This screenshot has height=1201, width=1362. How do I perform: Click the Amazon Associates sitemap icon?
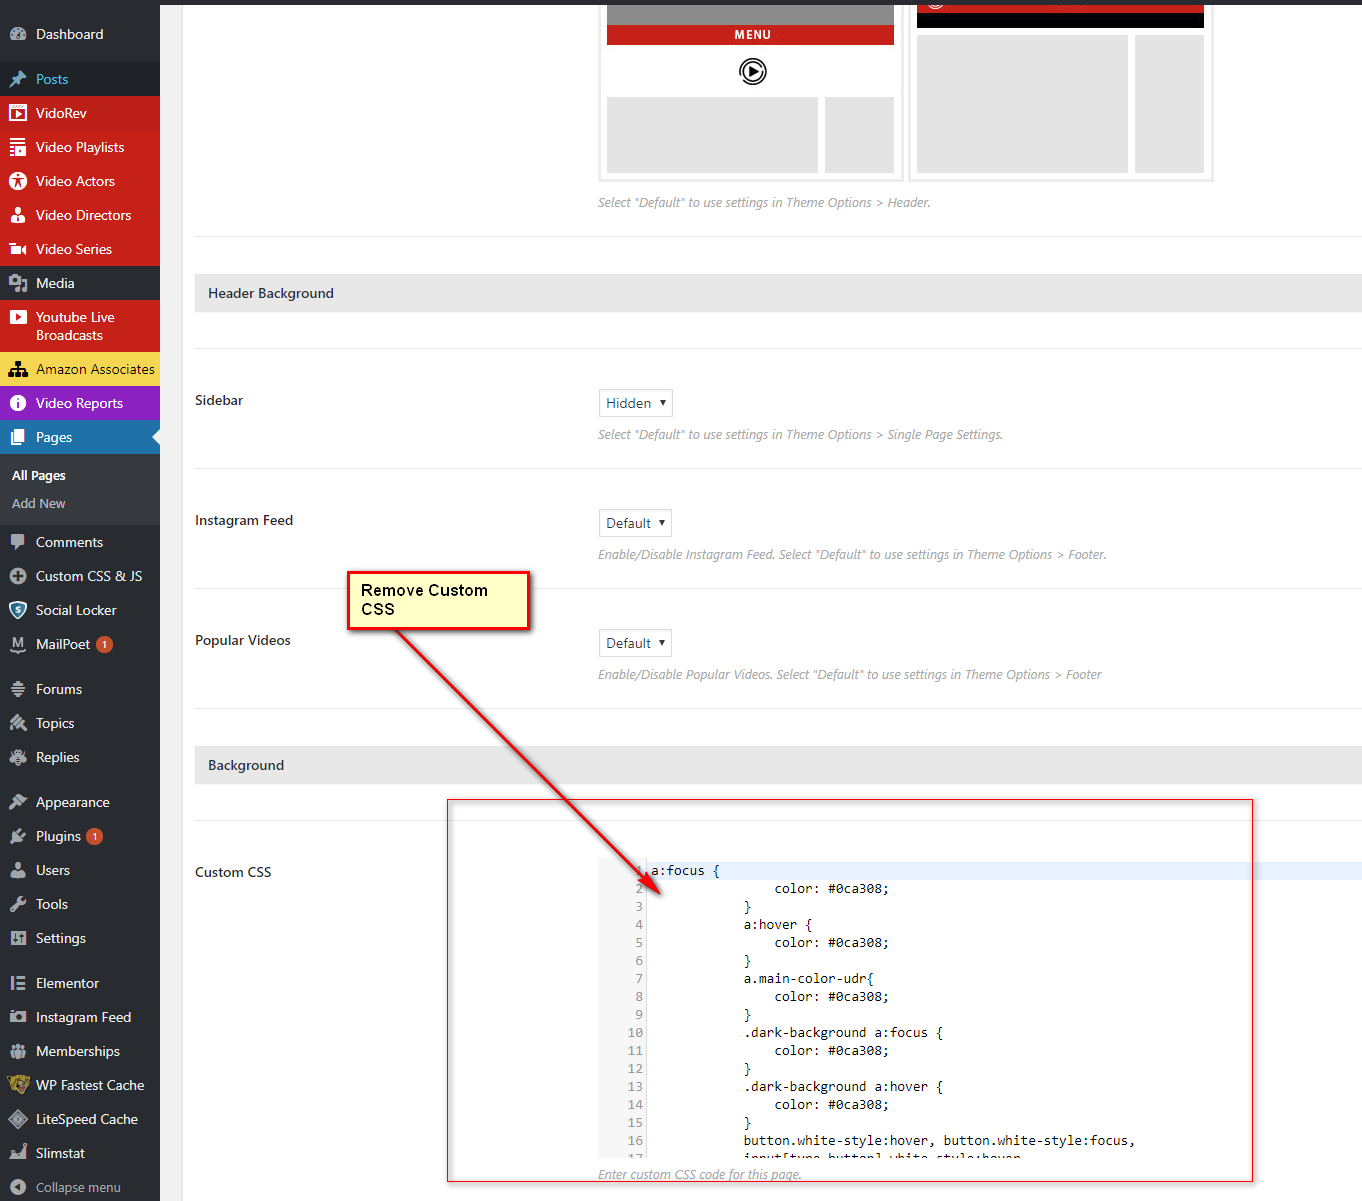point(18,369)
